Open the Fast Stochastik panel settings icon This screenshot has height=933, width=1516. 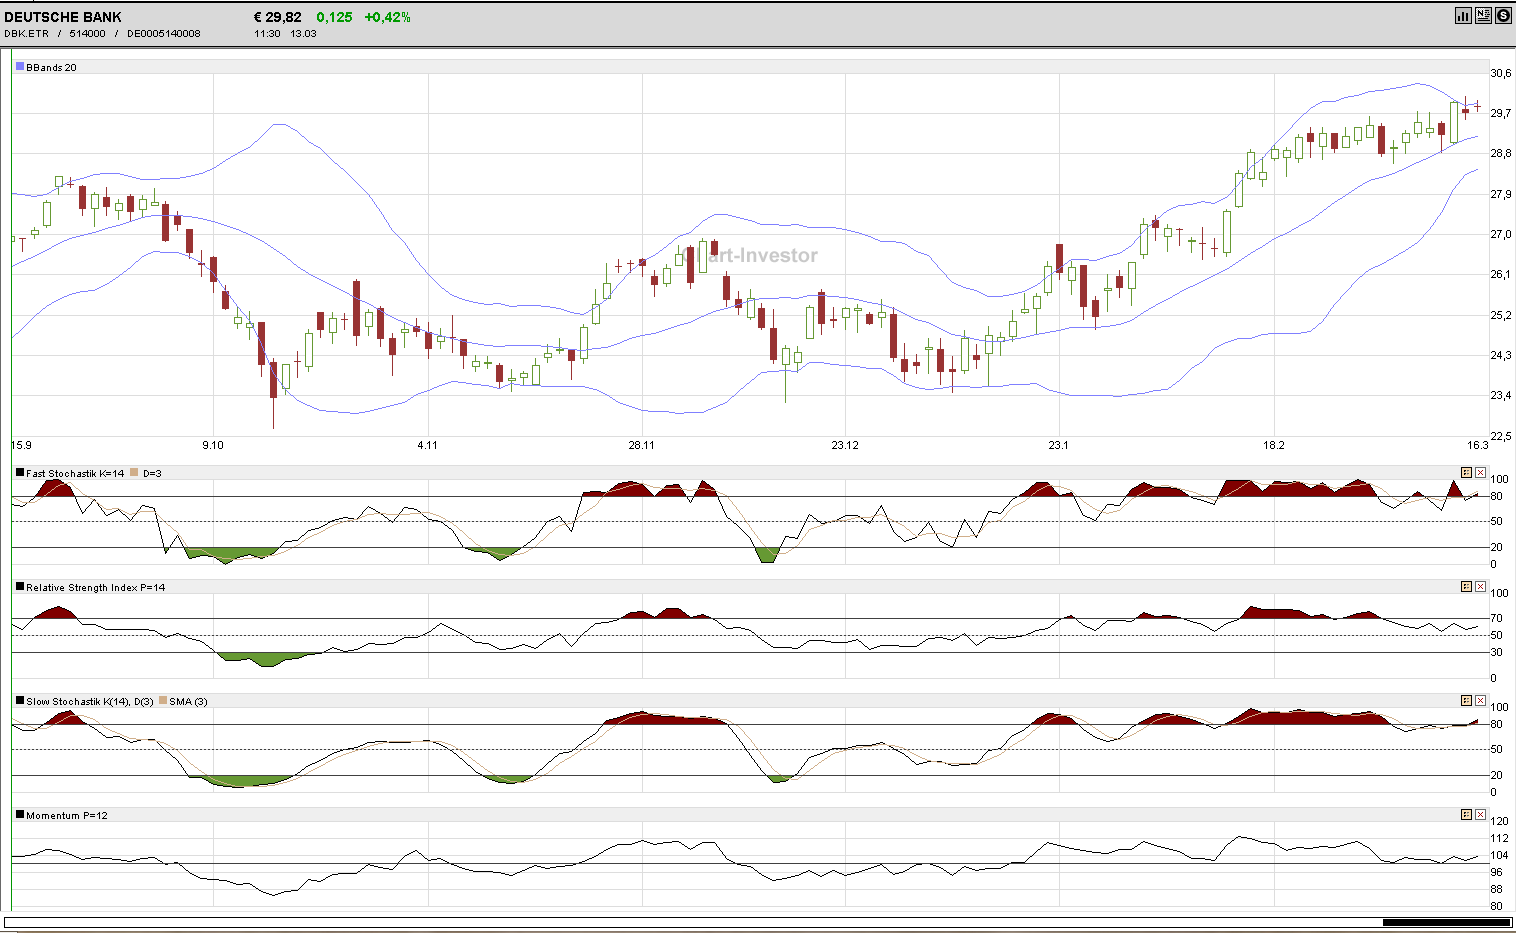click(1466, 472)
